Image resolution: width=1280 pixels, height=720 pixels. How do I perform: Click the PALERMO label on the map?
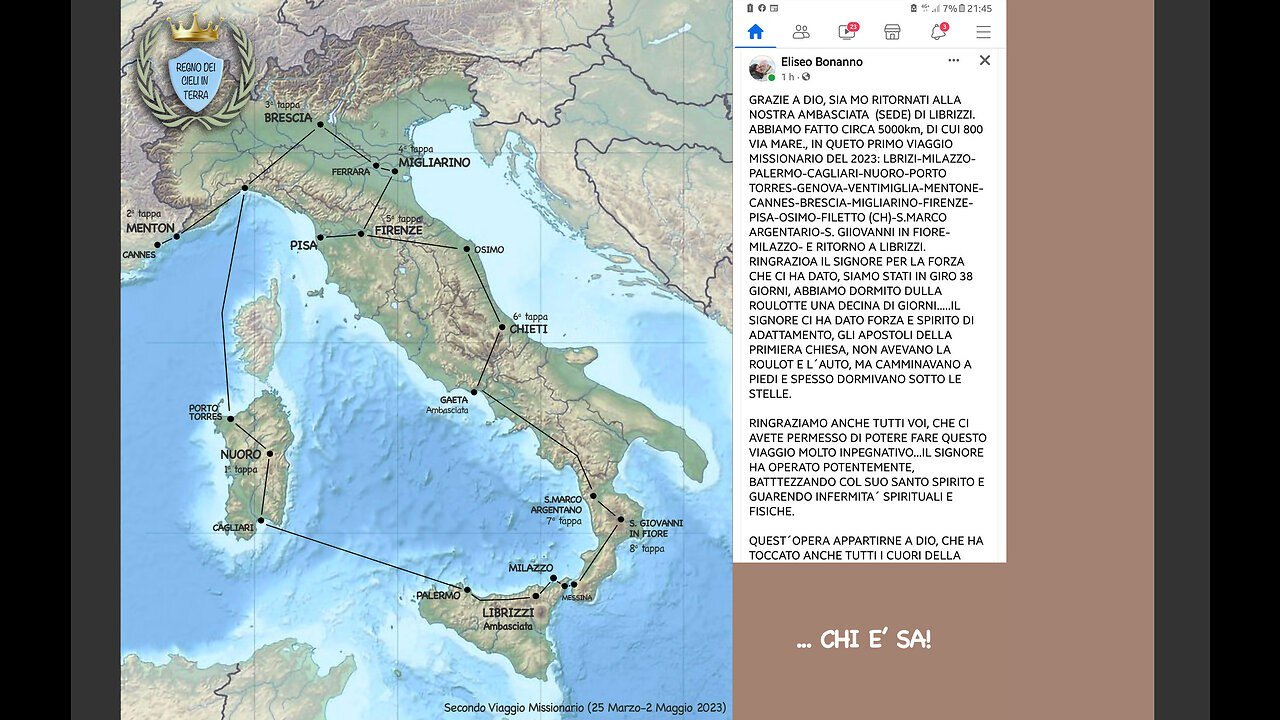438,595
